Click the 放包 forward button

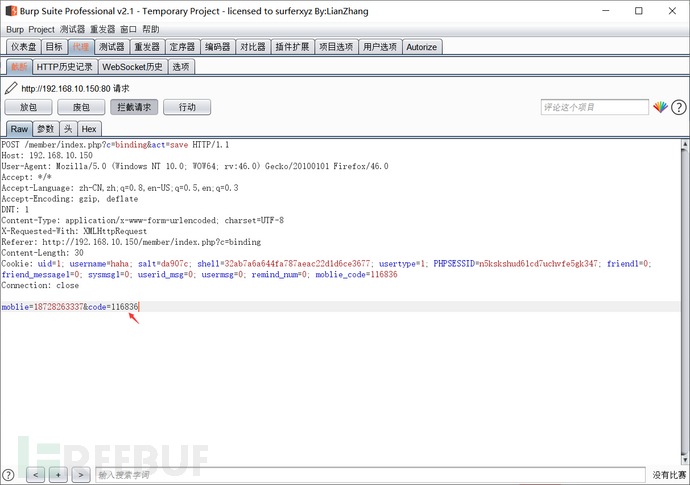tap(28, 107)
